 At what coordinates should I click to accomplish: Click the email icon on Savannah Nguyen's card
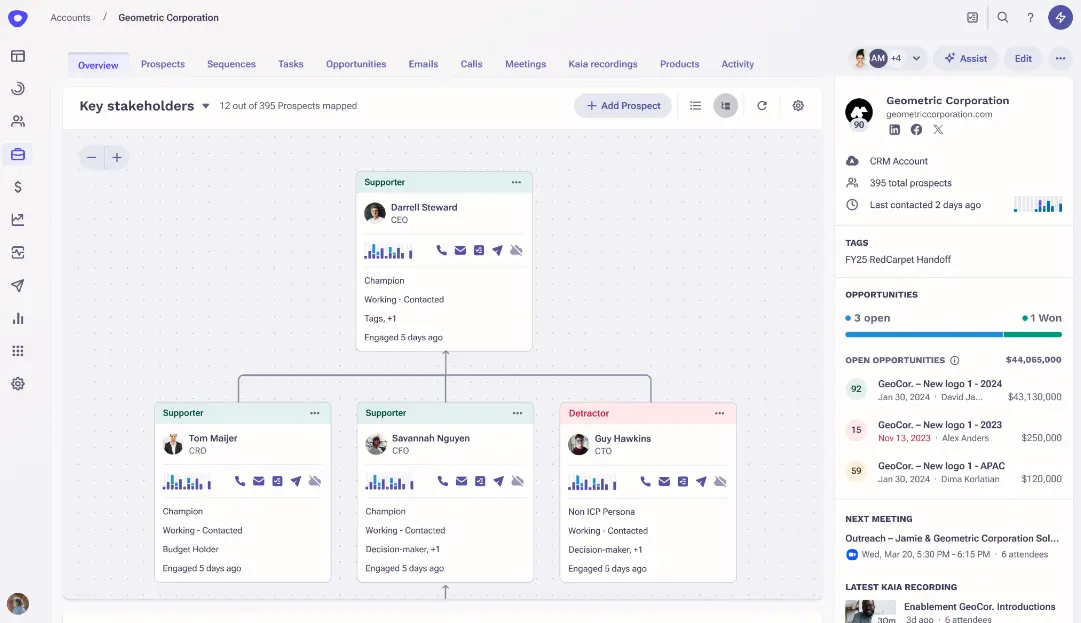[x=460, y=480]
